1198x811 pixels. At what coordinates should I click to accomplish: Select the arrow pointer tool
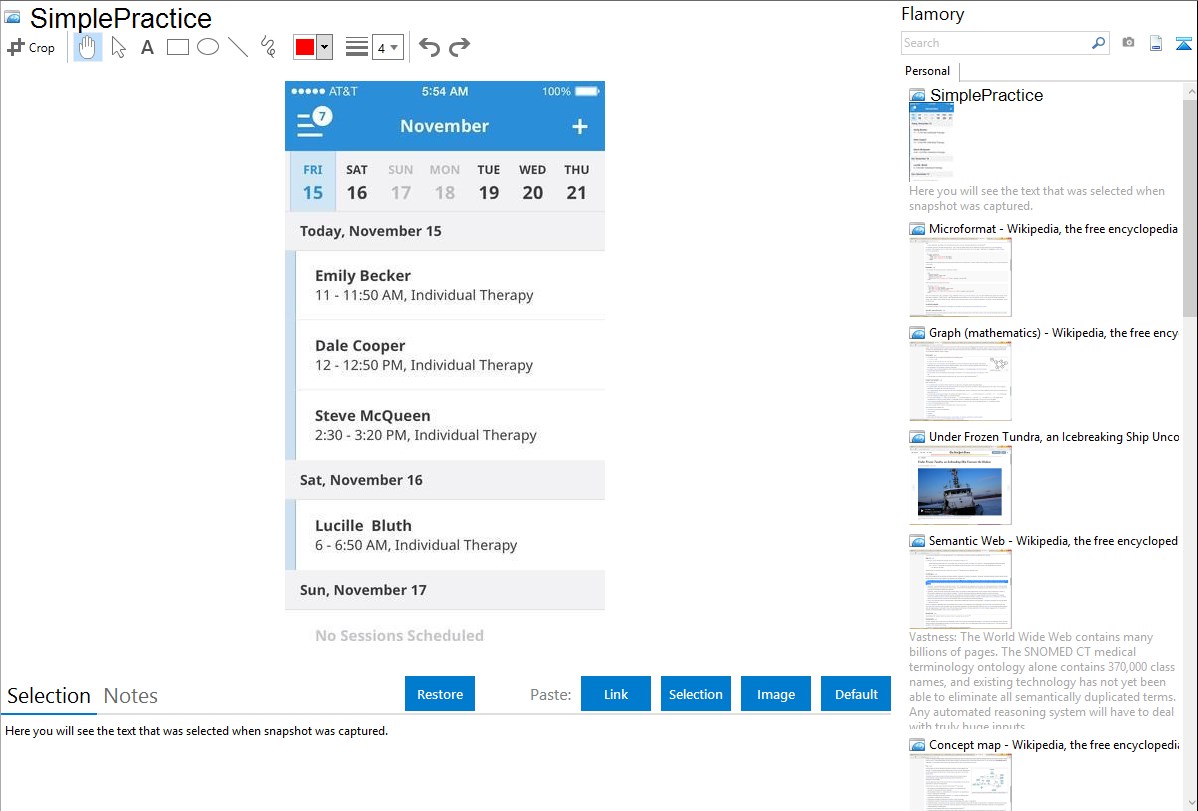[x=118, y=47]
